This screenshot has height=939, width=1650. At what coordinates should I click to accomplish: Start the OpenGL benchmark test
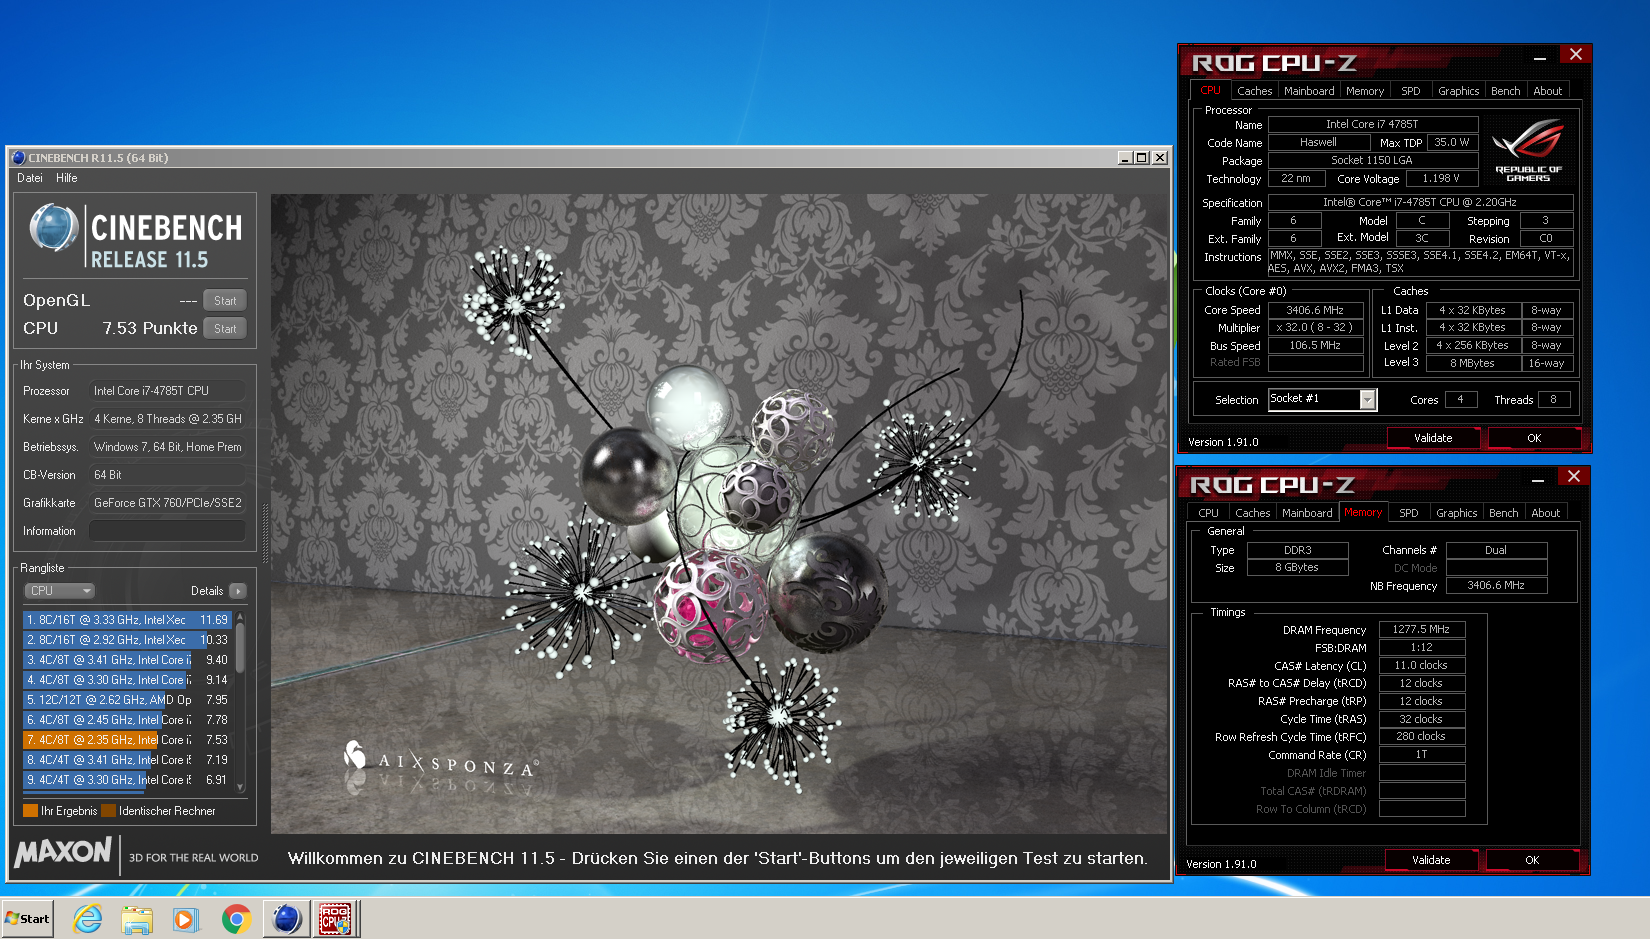(x=225, y=300)
